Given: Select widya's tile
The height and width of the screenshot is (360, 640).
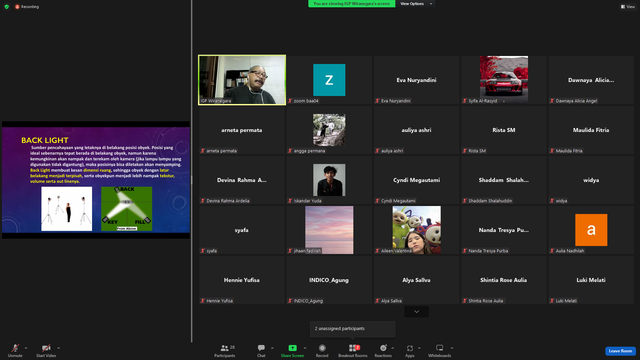Looking at the screenshot, I should [591, 180].
